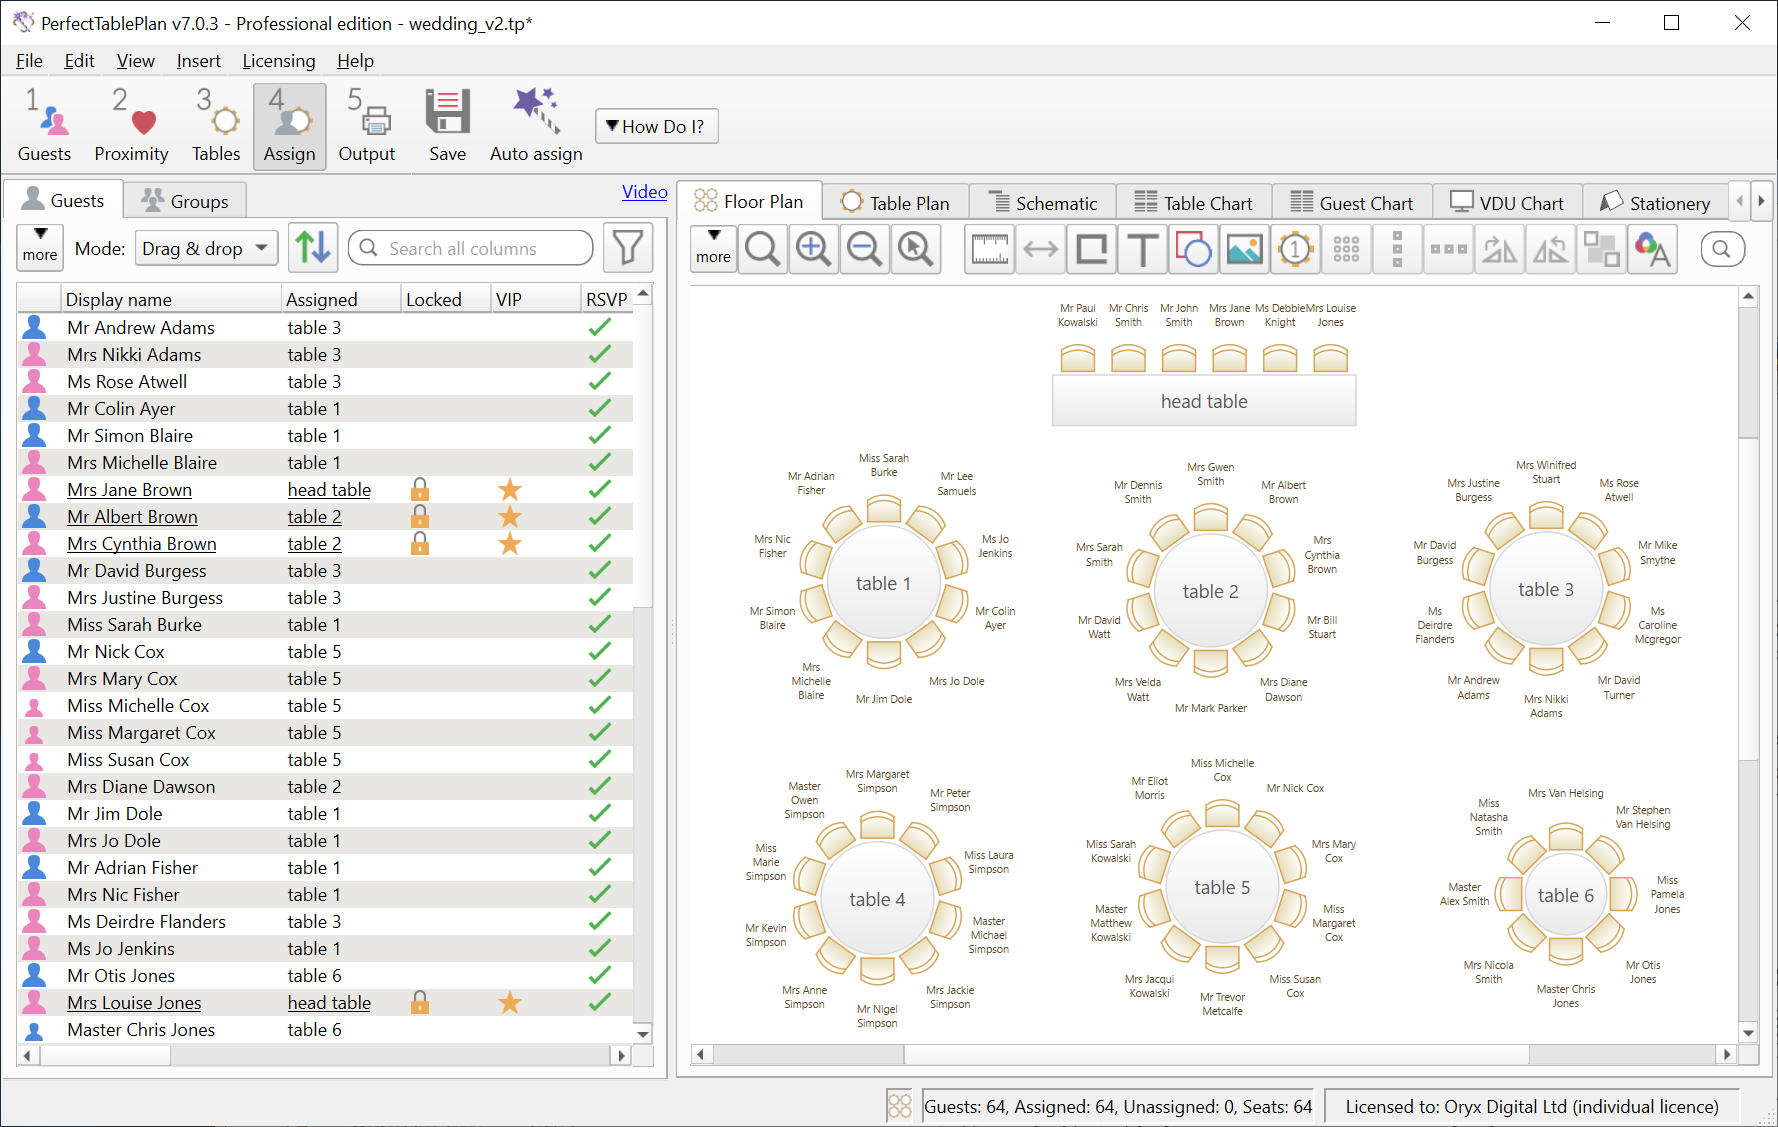Toggle lock for Mr Albert Brown
Viewport: 1778px width, 1127px height.
(x=420, y=516)
